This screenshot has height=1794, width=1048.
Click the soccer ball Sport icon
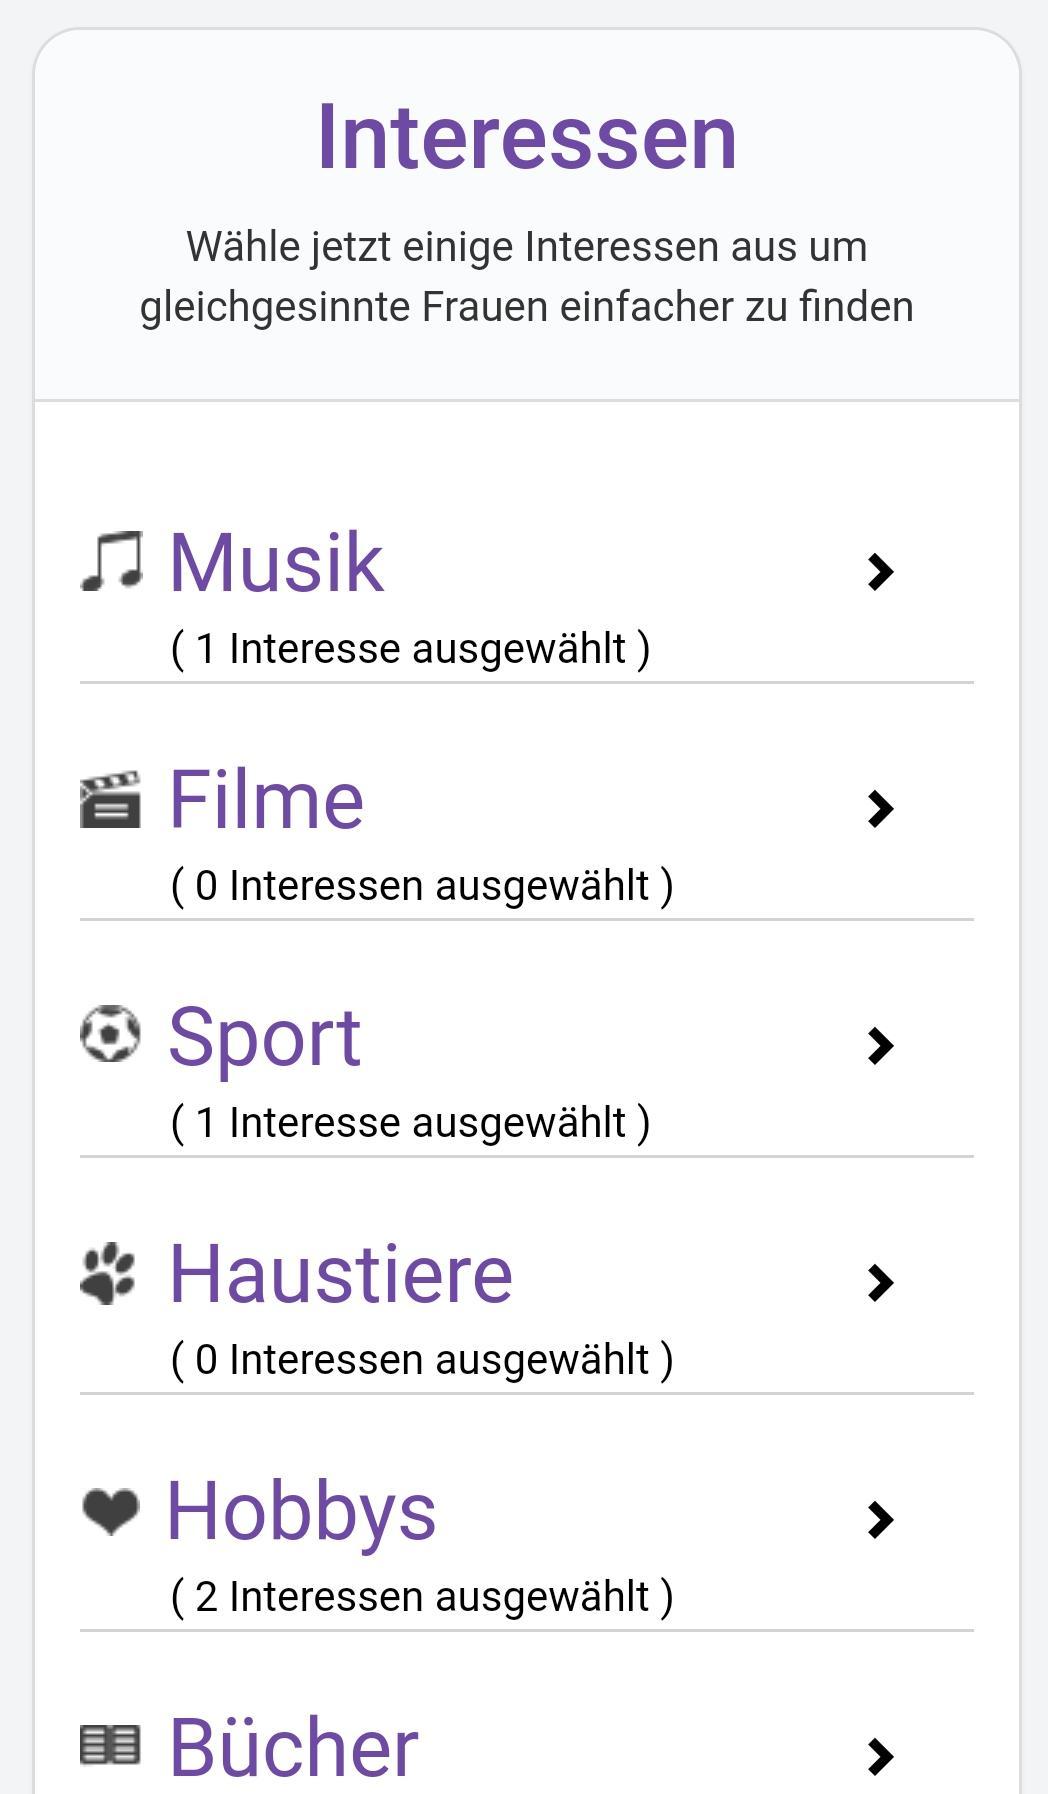click(x=110, y=1034)
